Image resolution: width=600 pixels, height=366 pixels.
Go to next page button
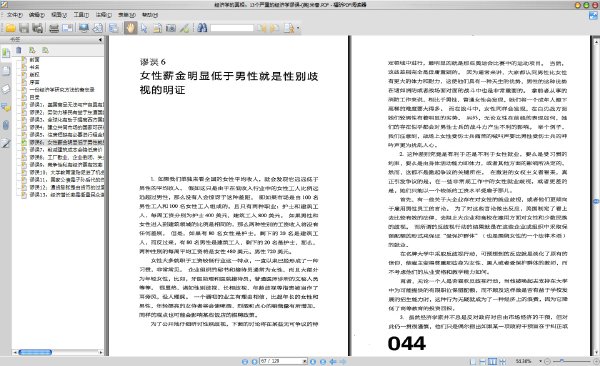pyautogui.click(x=313, y=361)
